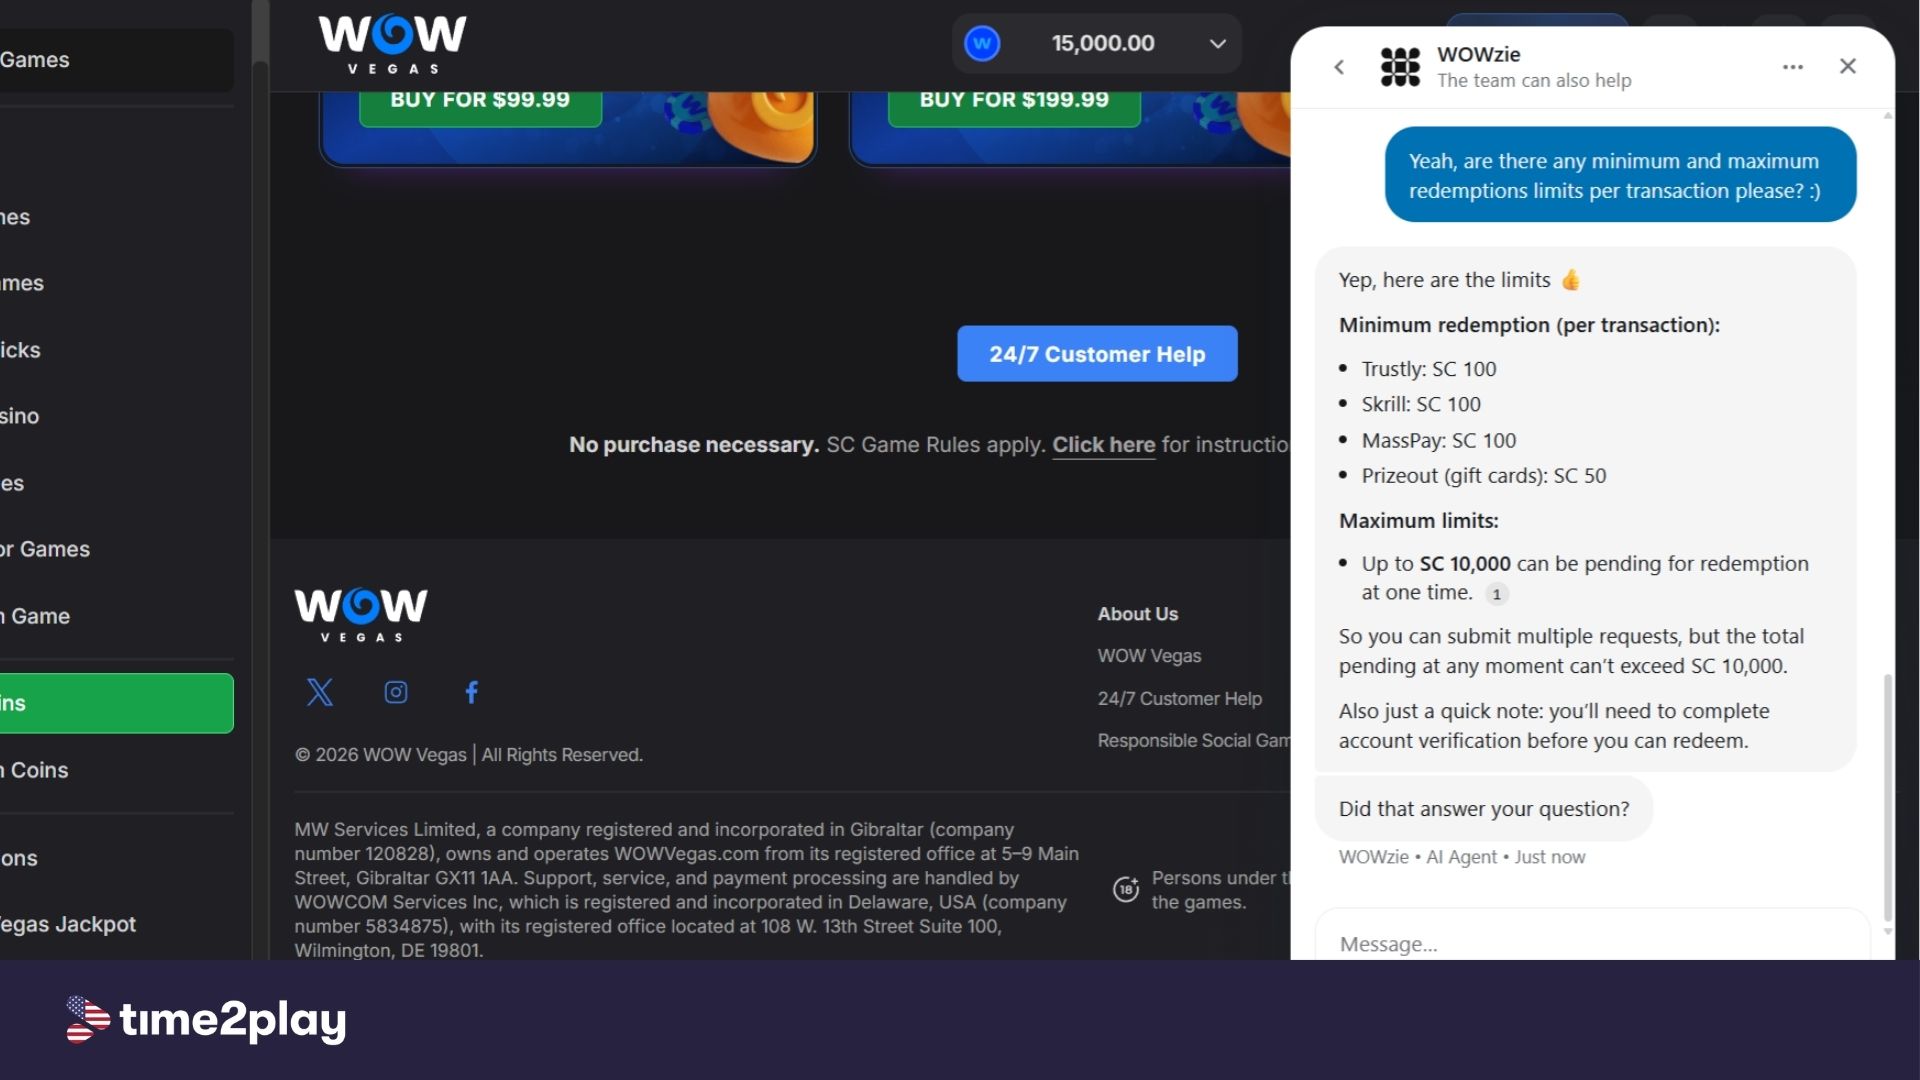This screenshot has height=1080, width=1920.
Task: Select the sidebar item ending 'n Game'
Action: click(117, 616)
